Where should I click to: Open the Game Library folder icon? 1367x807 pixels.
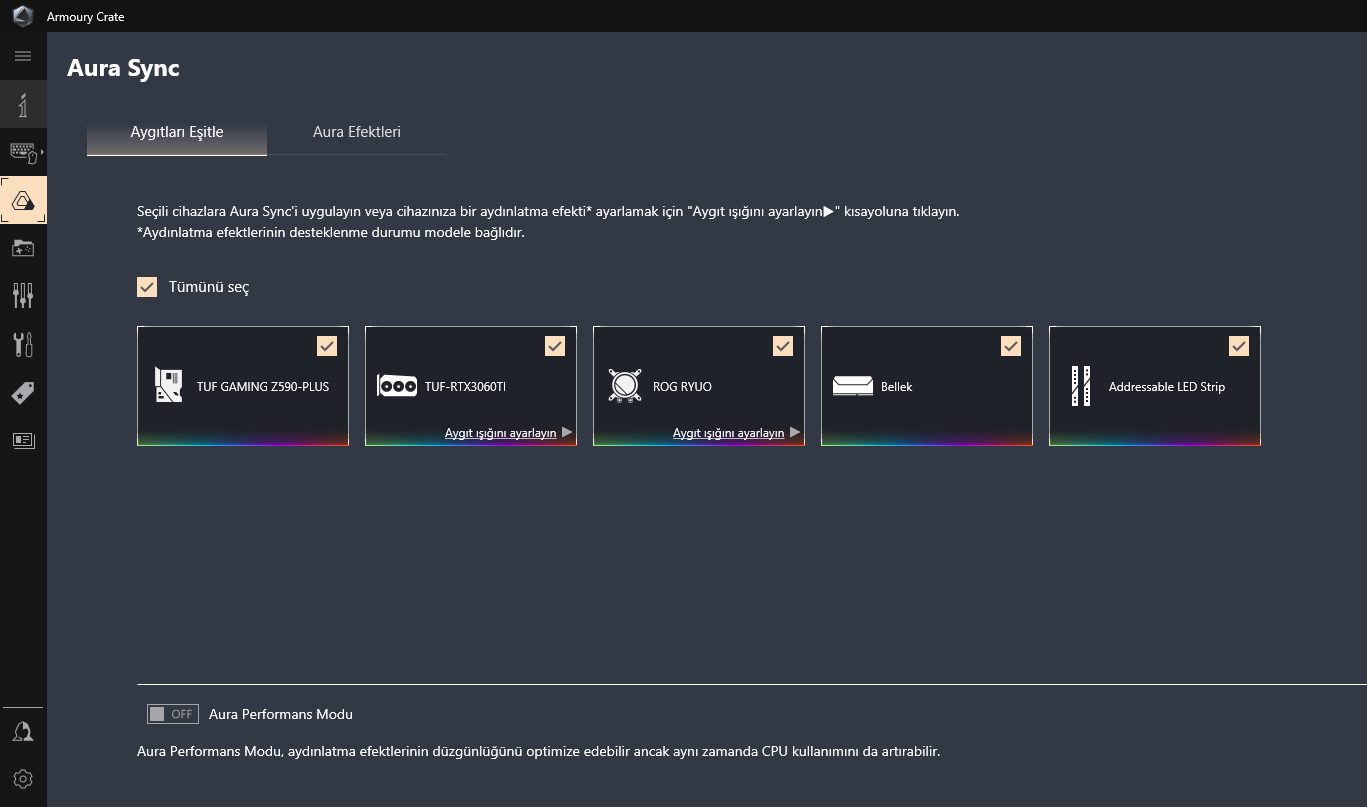23,248
